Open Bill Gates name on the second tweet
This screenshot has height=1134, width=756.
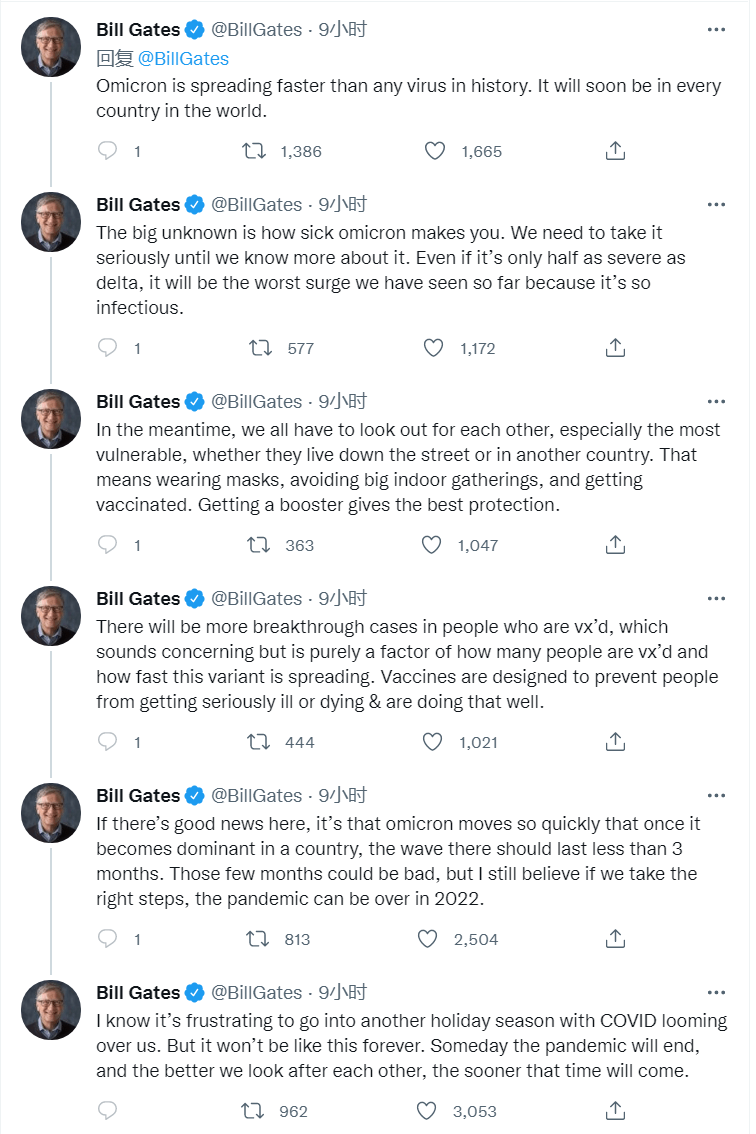pyautogui.click(x=138, y=205)
